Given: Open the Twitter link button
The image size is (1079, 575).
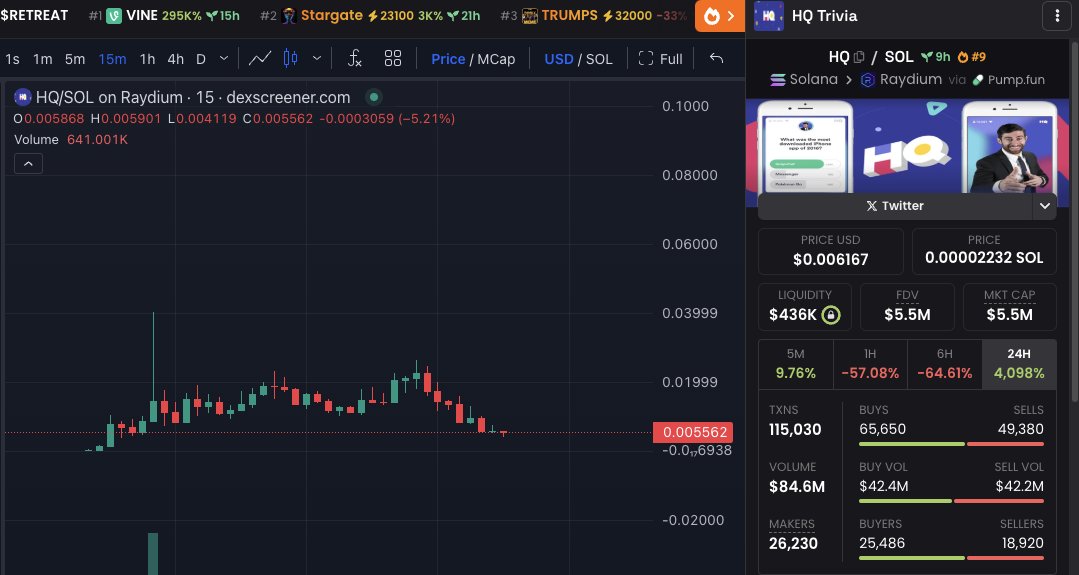Looking at the screenshot, I should [x=895, y=206].
